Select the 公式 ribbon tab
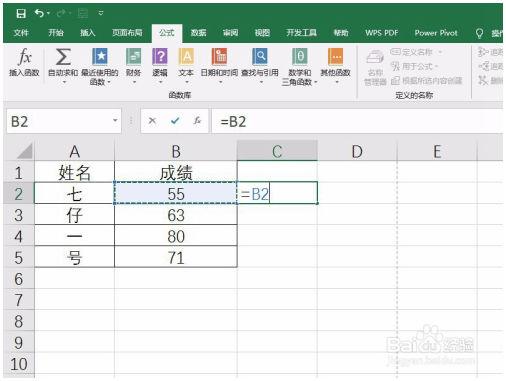Viewport: 506px width, 381px height. coord(167,33)
